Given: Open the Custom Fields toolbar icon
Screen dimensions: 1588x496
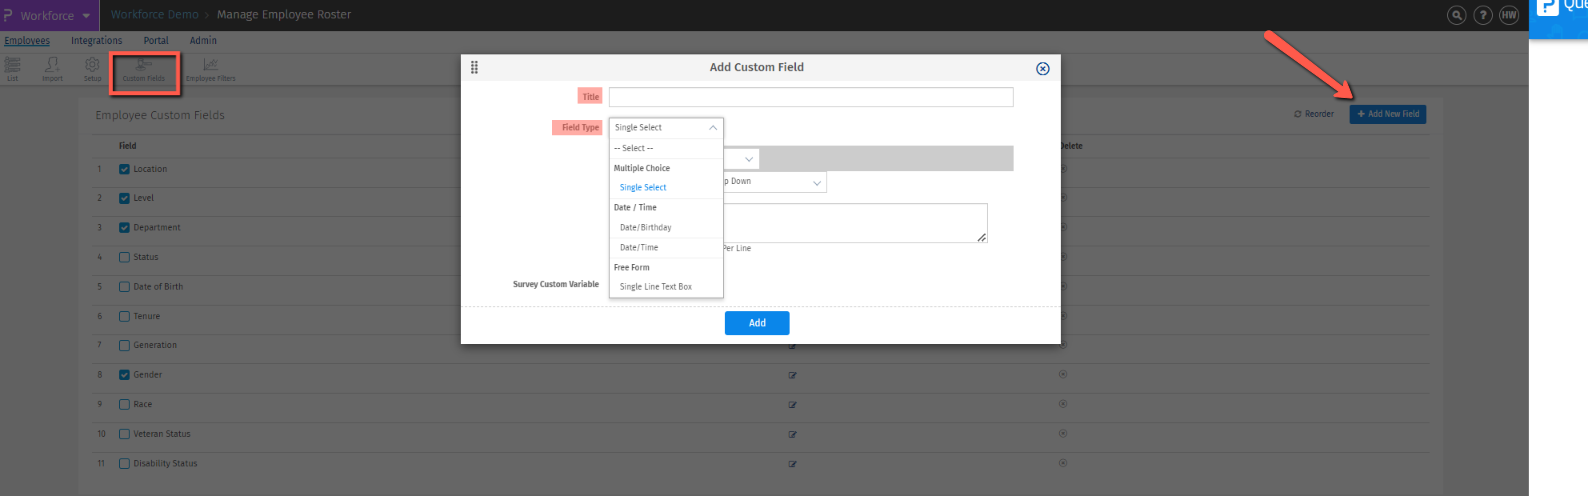Looking at the screenshot, I should 144,68.
